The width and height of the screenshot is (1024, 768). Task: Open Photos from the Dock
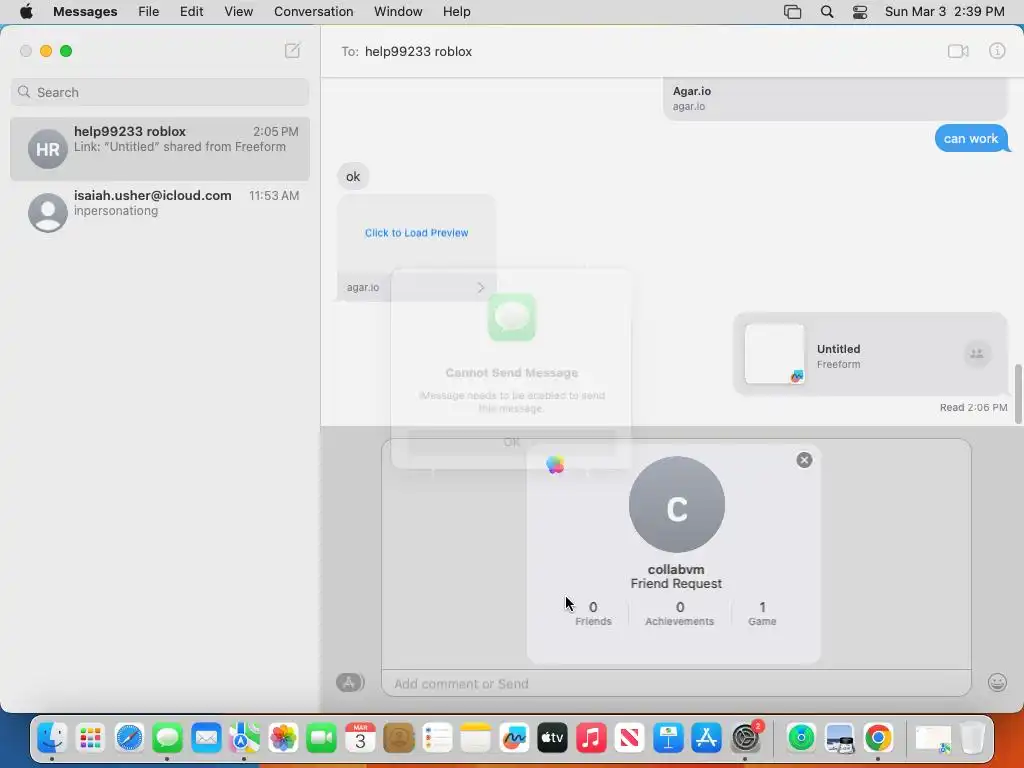[x=283, y=738]
